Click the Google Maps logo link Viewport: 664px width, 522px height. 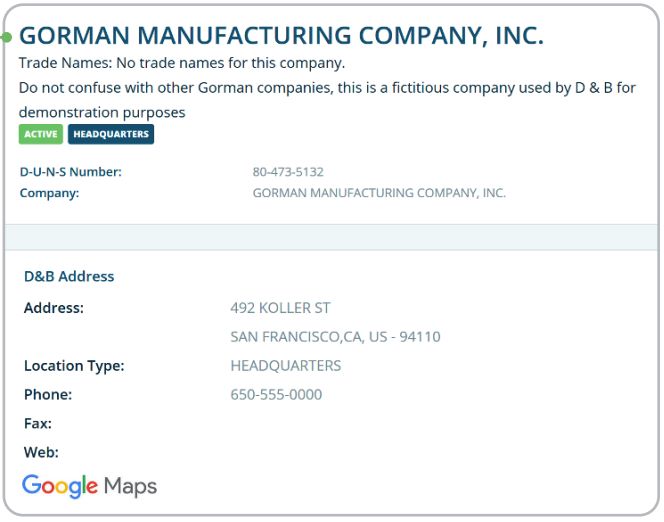pos(89,486)
